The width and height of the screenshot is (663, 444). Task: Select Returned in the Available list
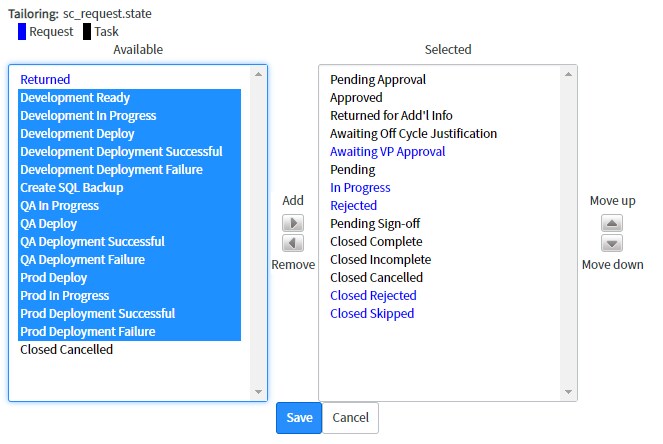pos(129,79)
